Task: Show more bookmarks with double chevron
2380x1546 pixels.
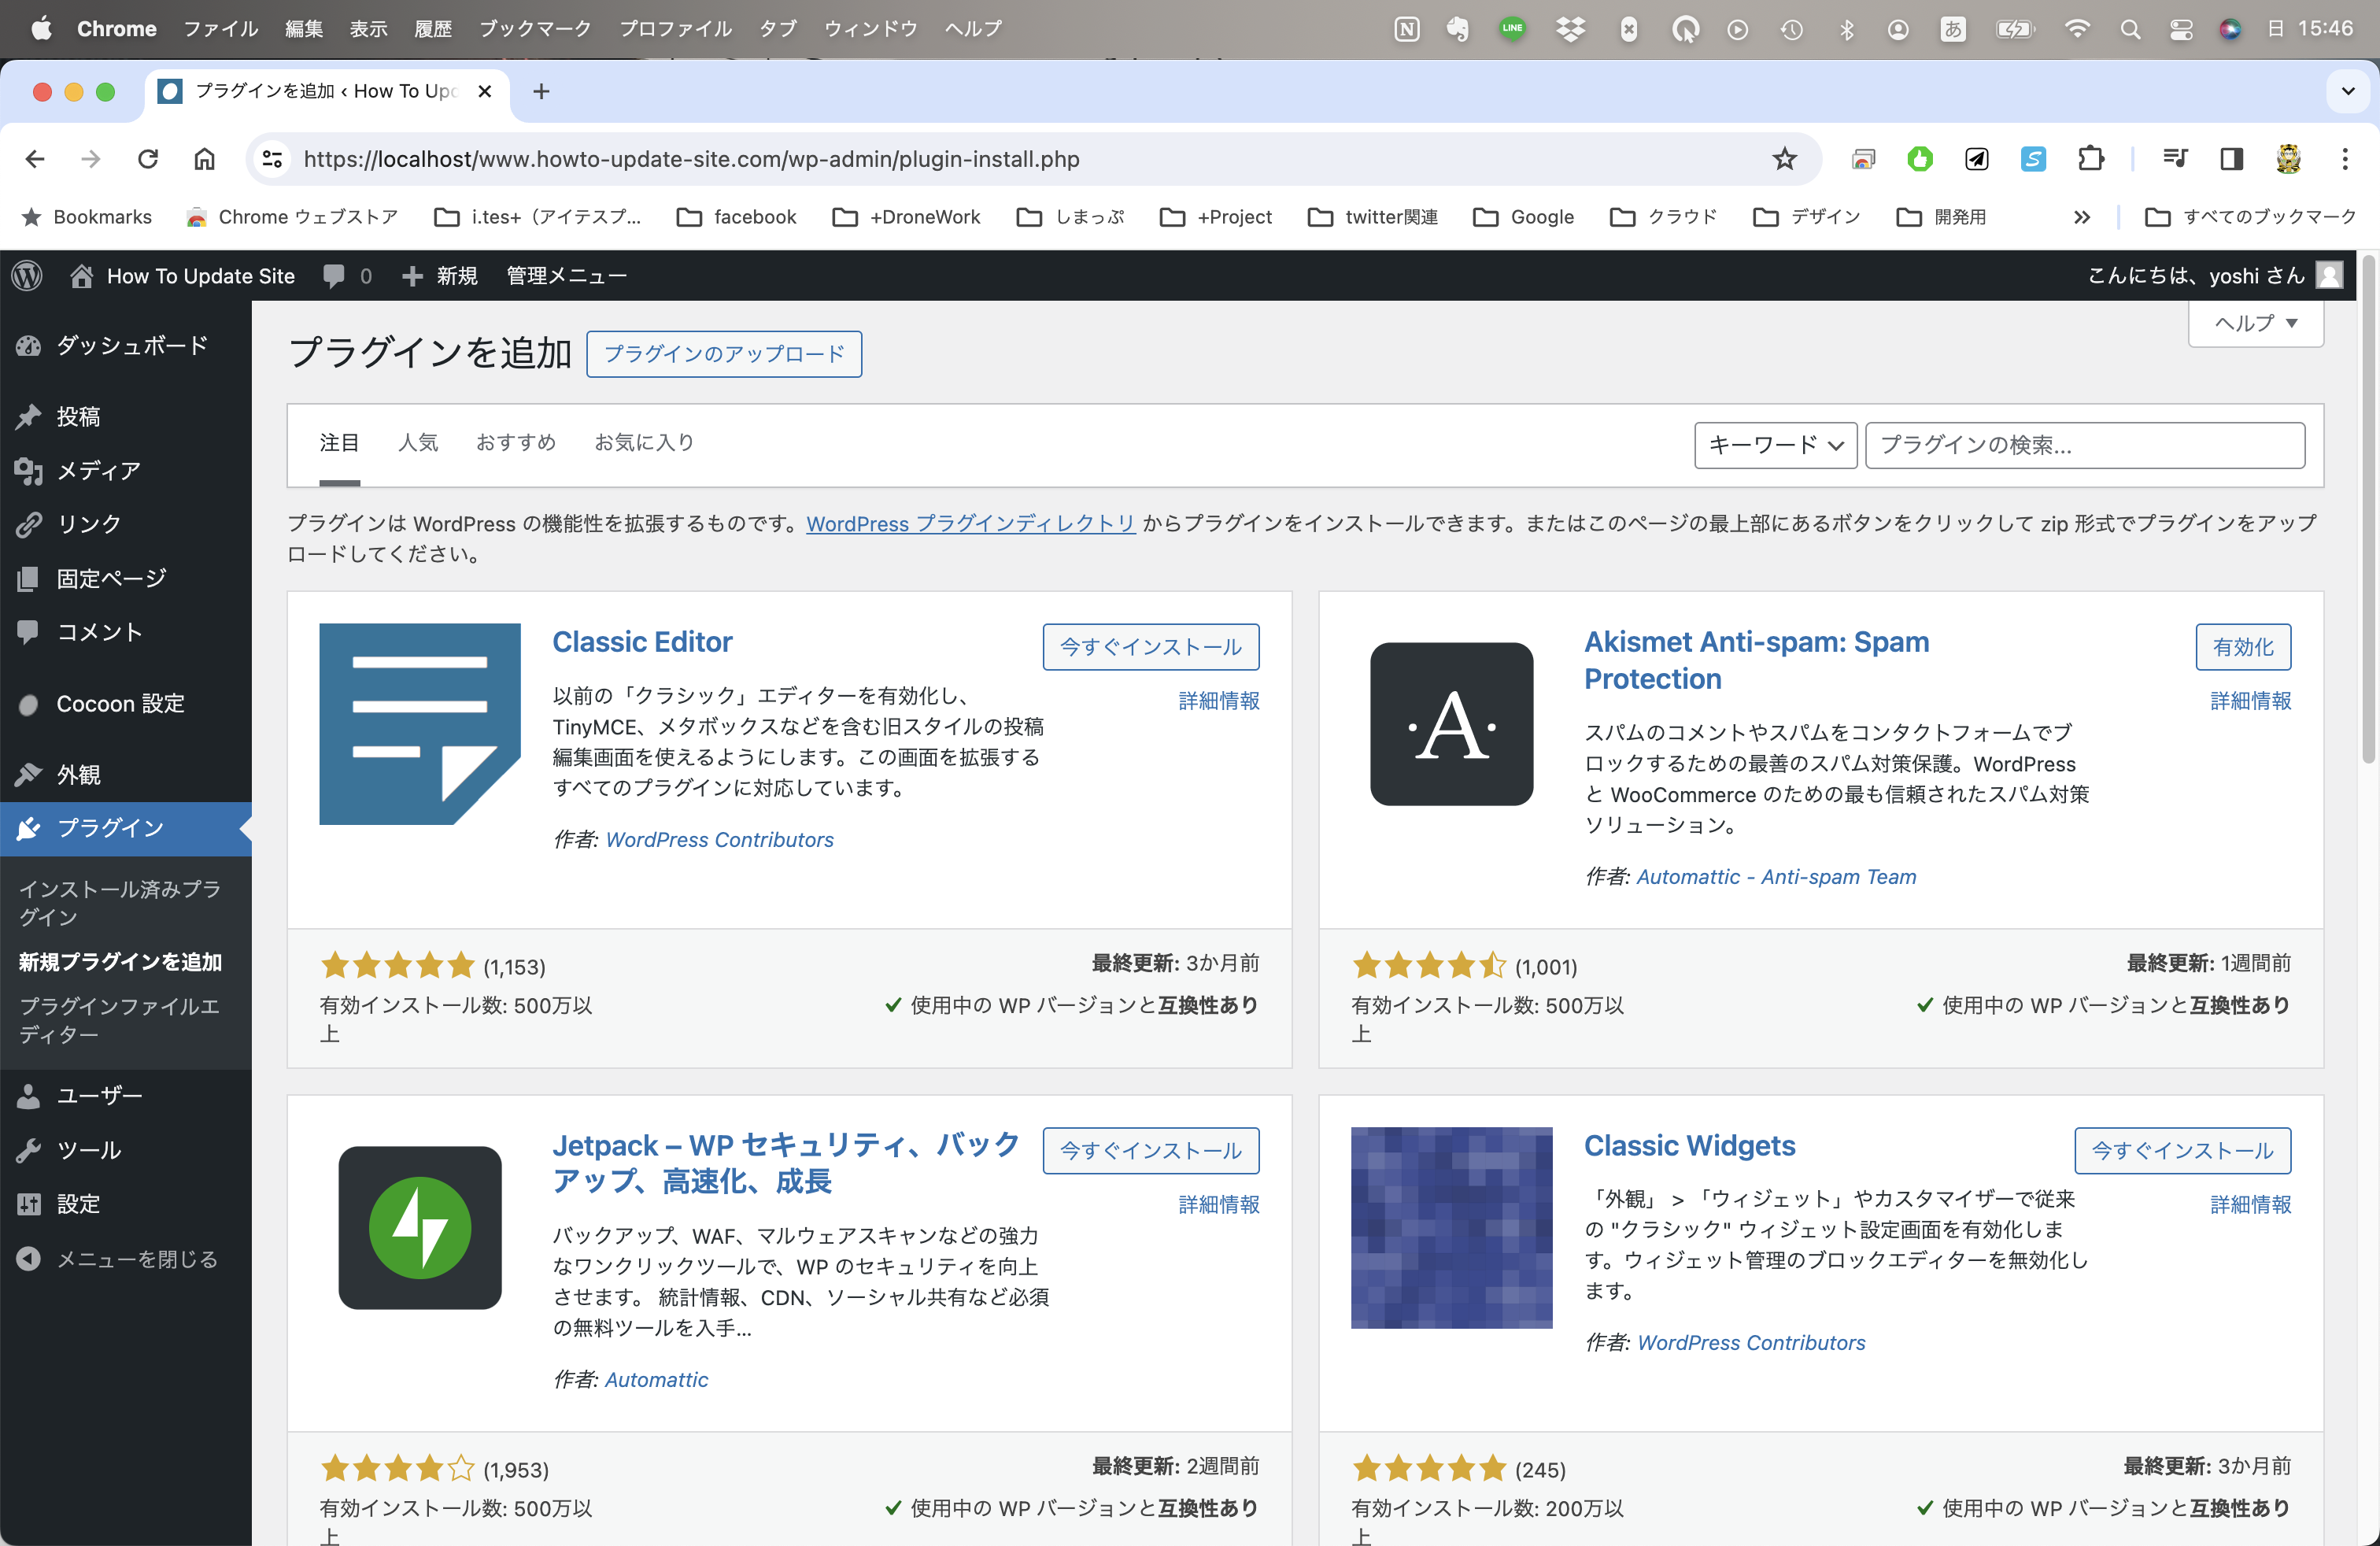Action: pyautogui.click(x=2081, y=217)
